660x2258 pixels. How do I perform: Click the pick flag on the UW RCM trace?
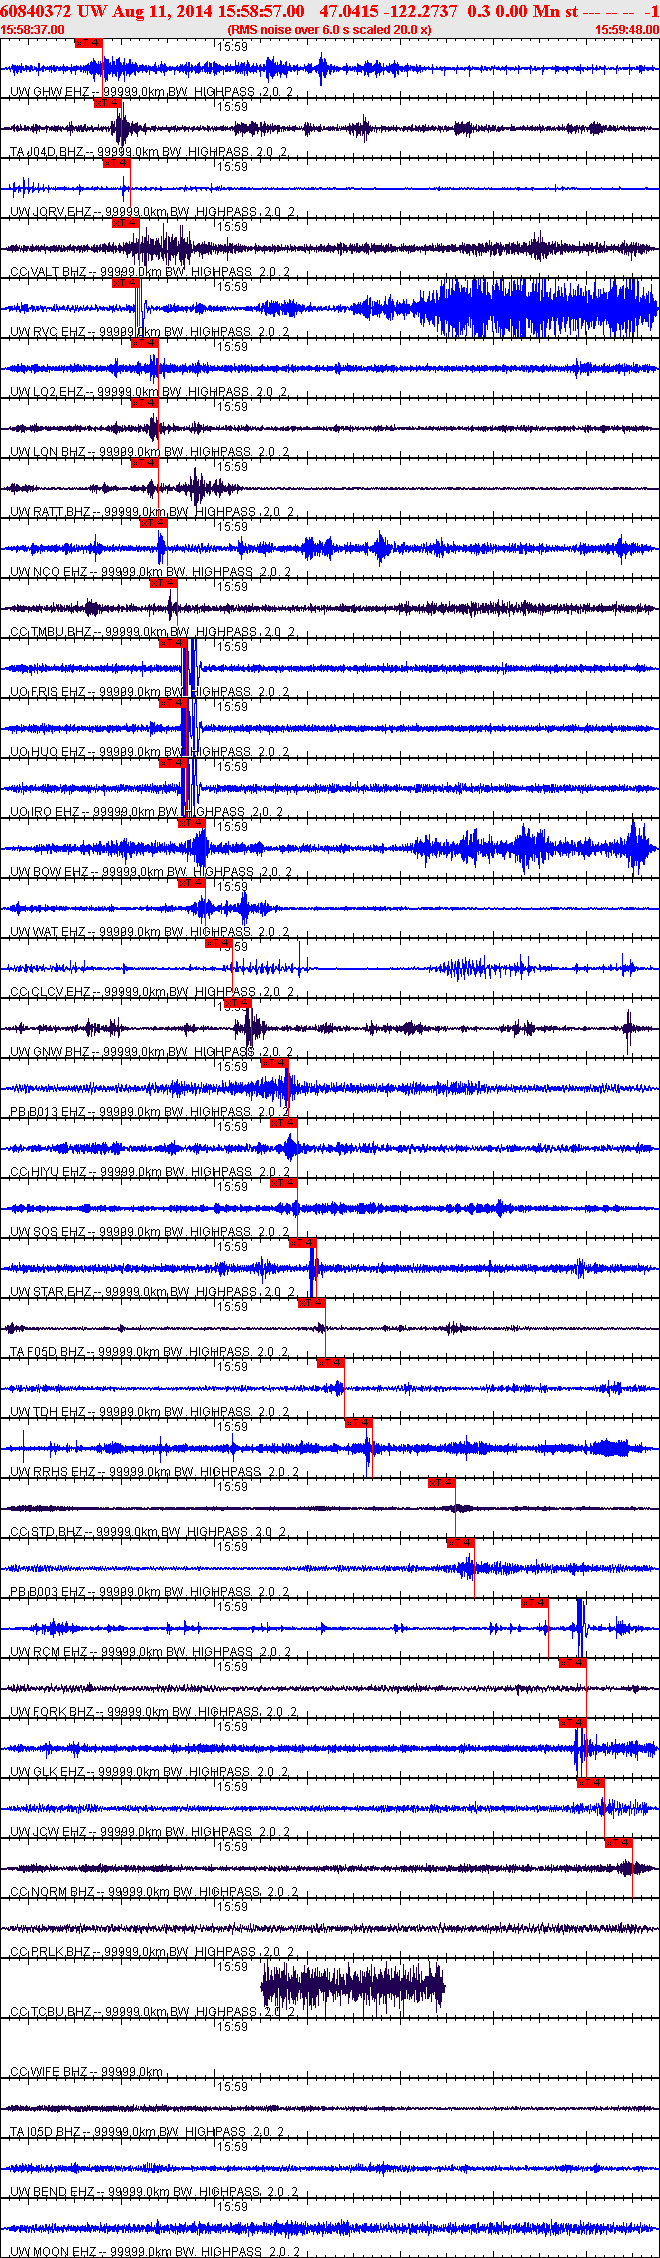535,1603
